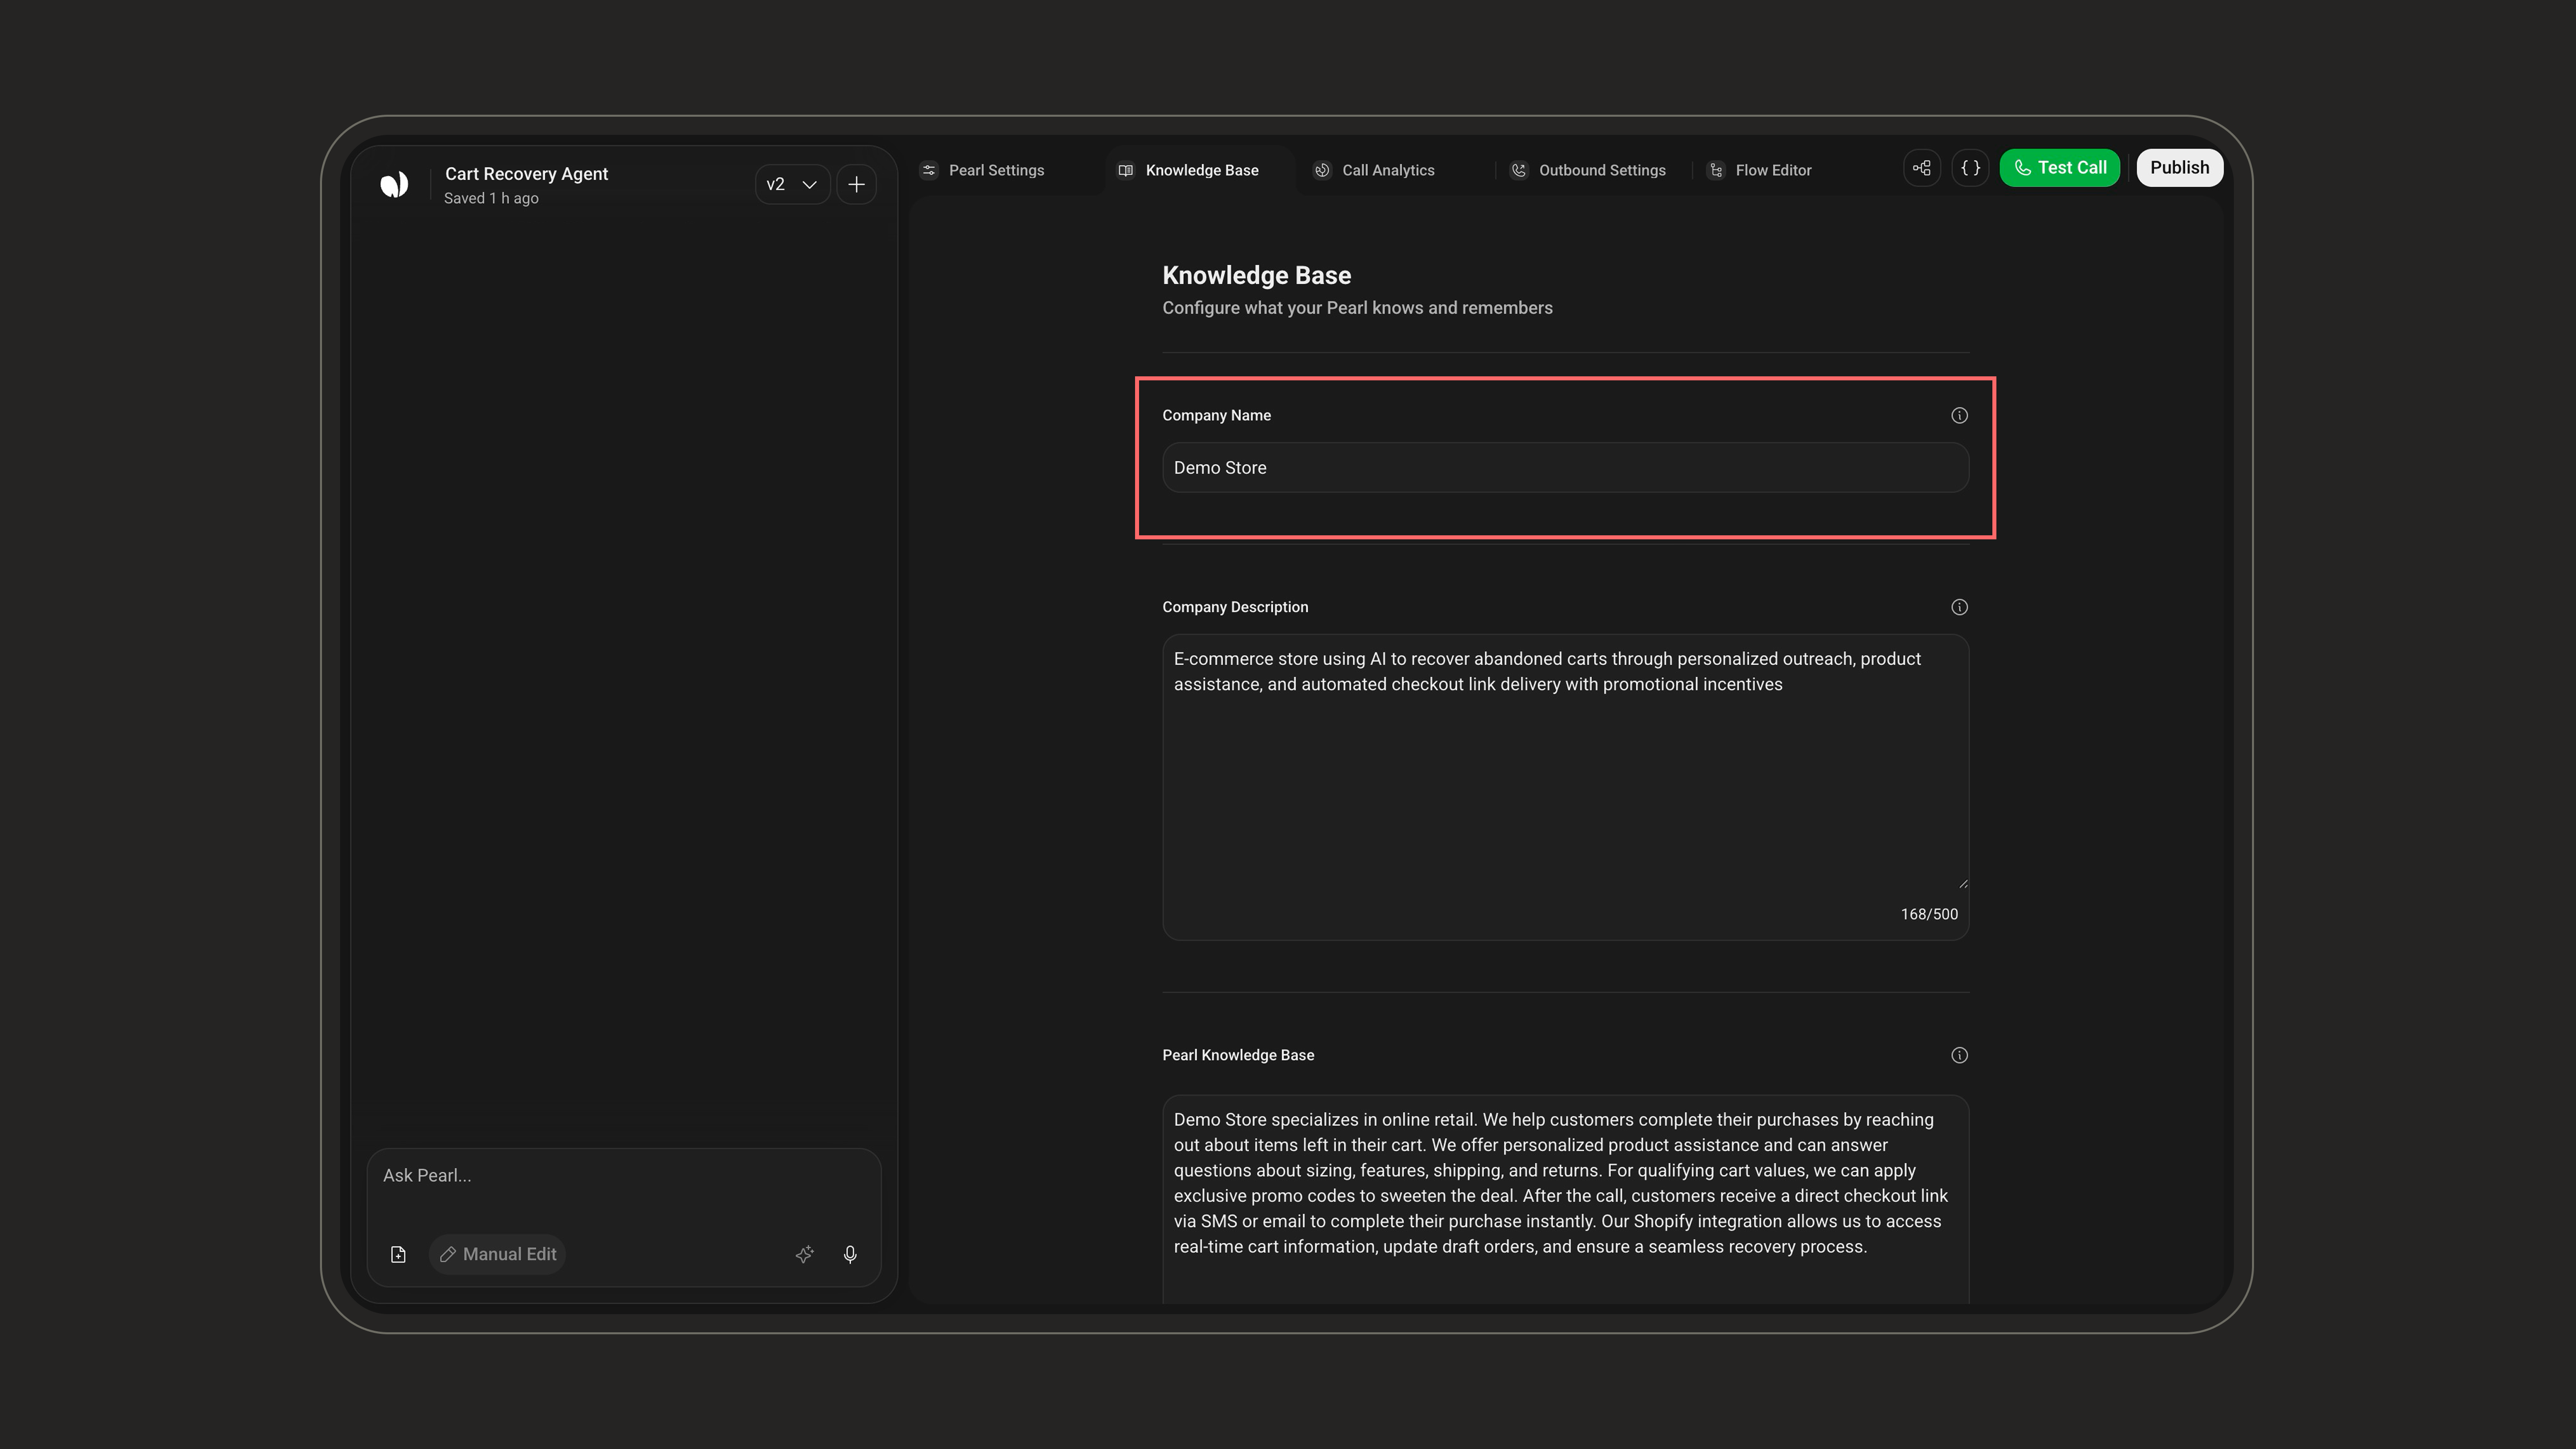Go to the Outbound Settings tab
Screen dimensions: 2576x1449
(1588, 170)
